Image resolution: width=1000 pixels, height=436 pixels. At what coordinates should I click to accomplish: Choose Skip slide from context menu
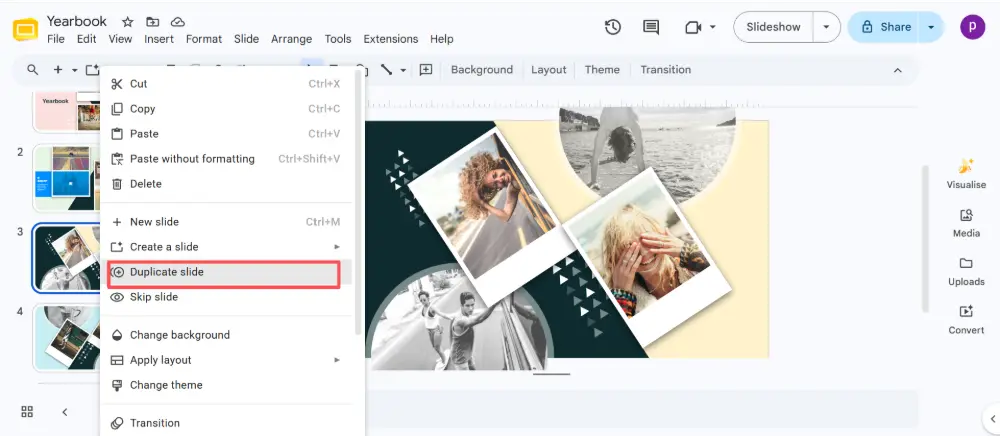pyautogui.click(x=226, y=297)
